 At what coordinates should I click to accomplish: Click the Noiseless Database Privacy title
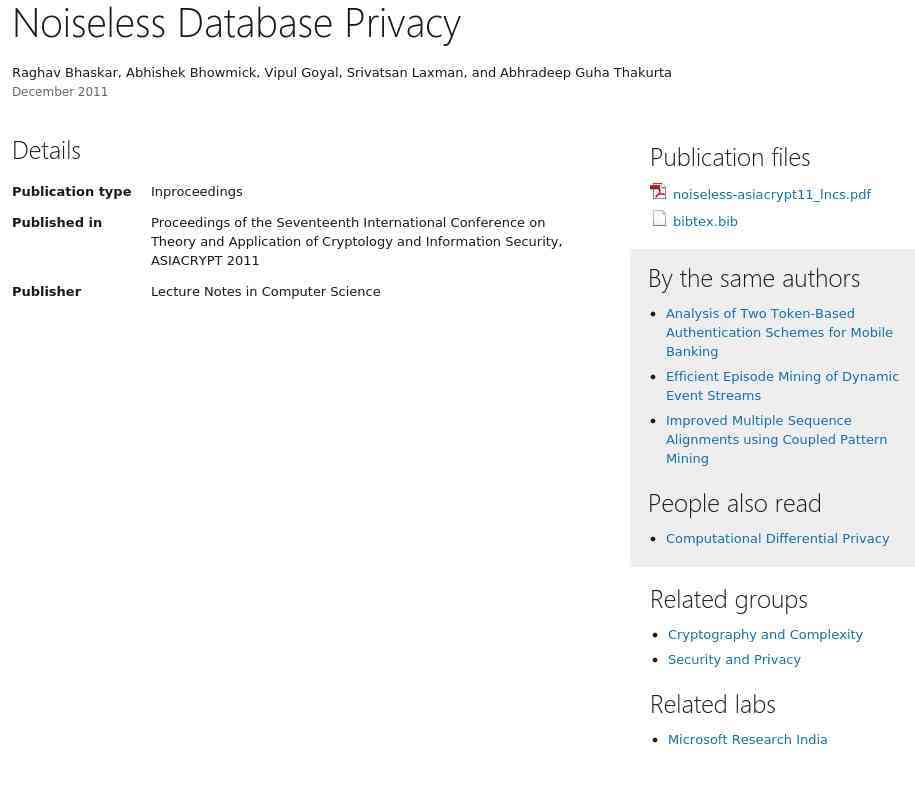pos(236,25)
